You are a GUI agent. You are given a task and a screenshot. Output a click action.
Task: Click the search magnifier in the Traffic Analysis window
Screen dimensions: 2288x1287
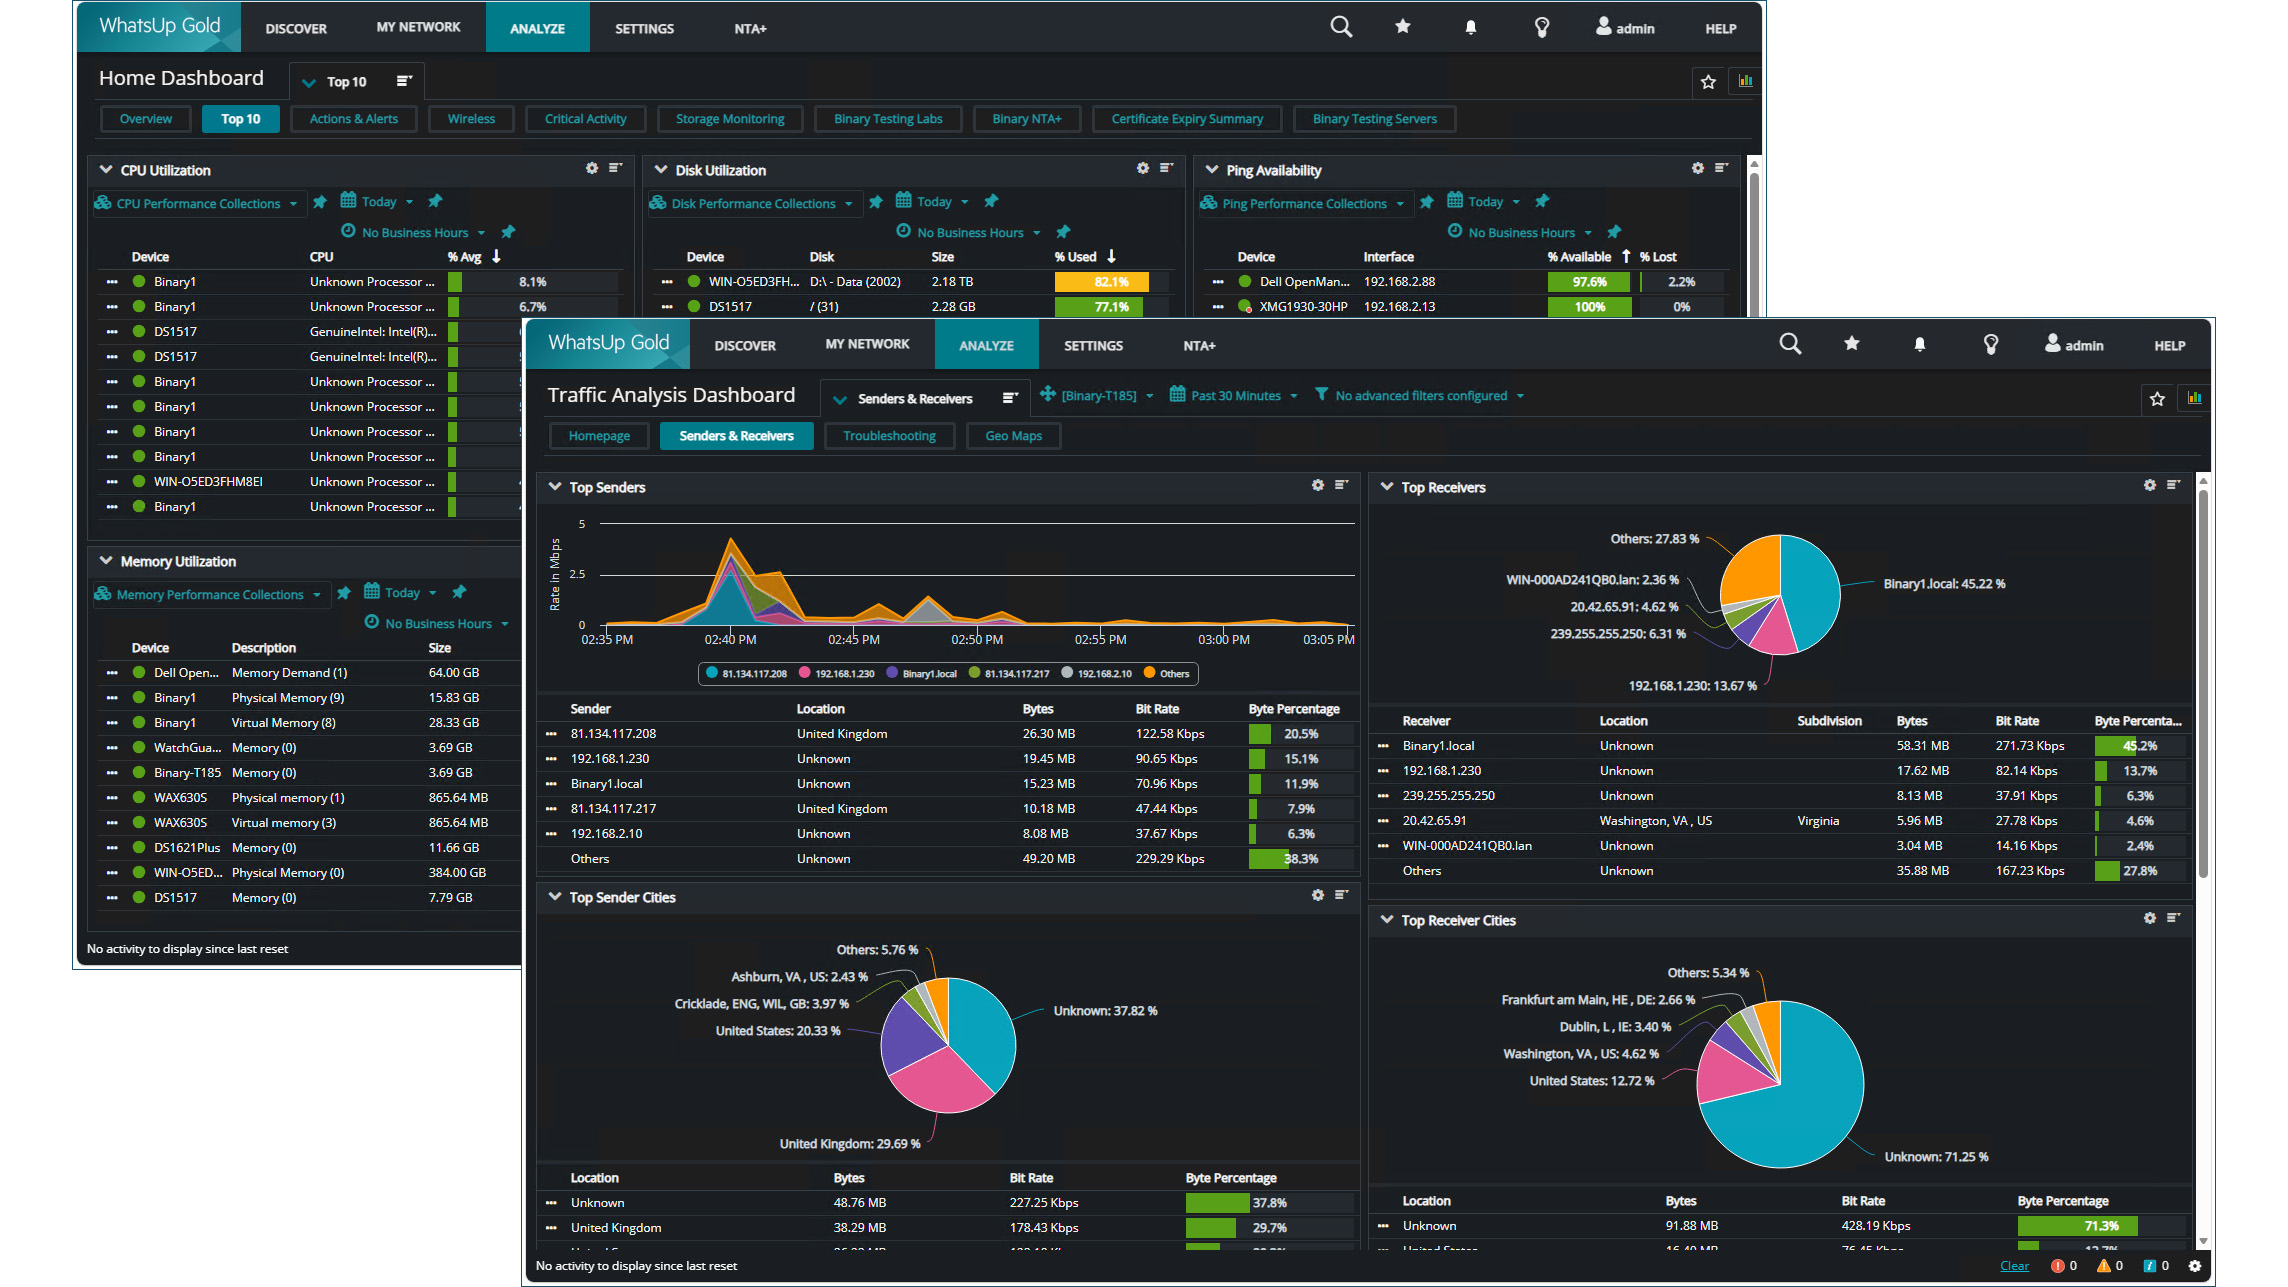(1790, 344)
